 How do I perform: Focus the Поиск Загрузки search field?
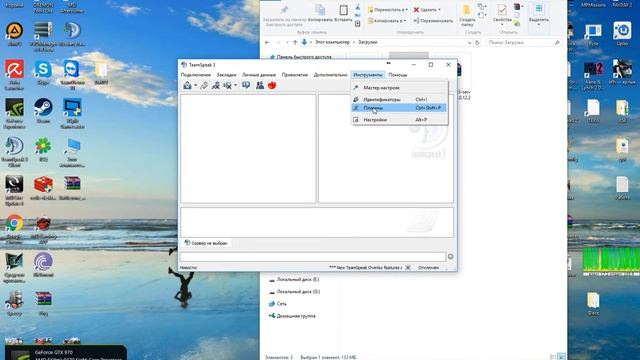[524, 42]
